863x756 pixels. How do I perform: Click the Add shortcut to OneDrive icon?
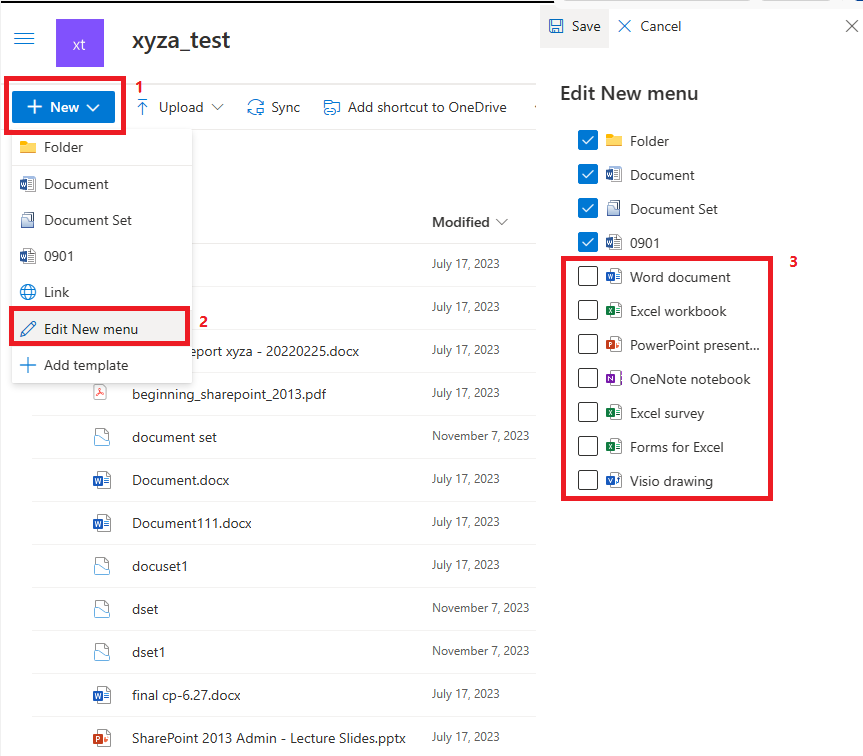(x=332, y=106)
